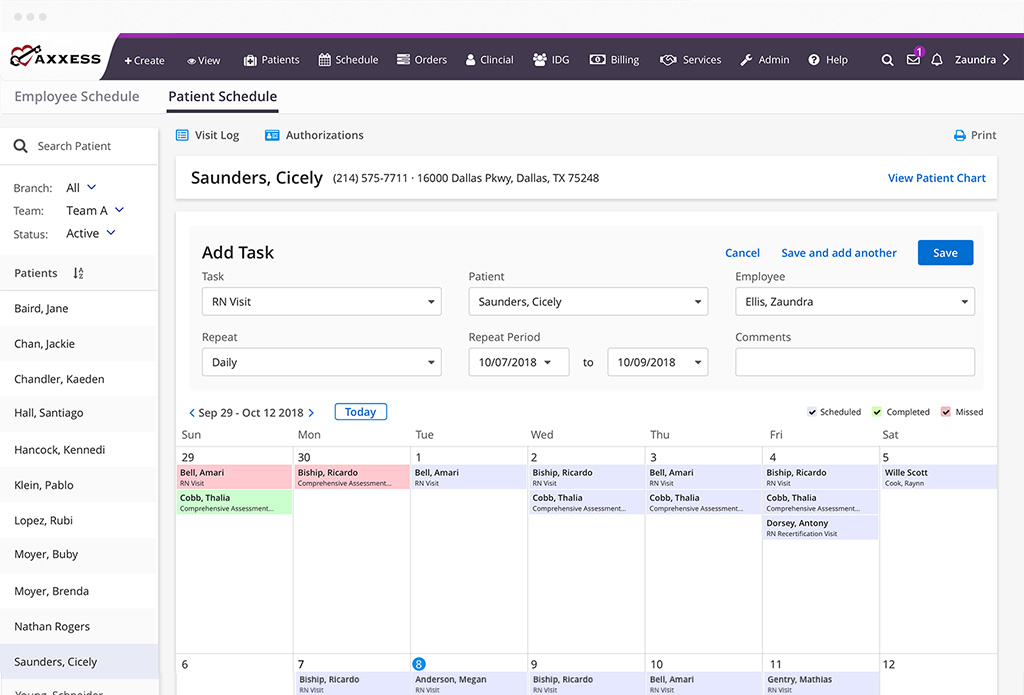Screen dimensions: 1024x695
Task: Go to previous date range arrow
Action: click(192, 413)
